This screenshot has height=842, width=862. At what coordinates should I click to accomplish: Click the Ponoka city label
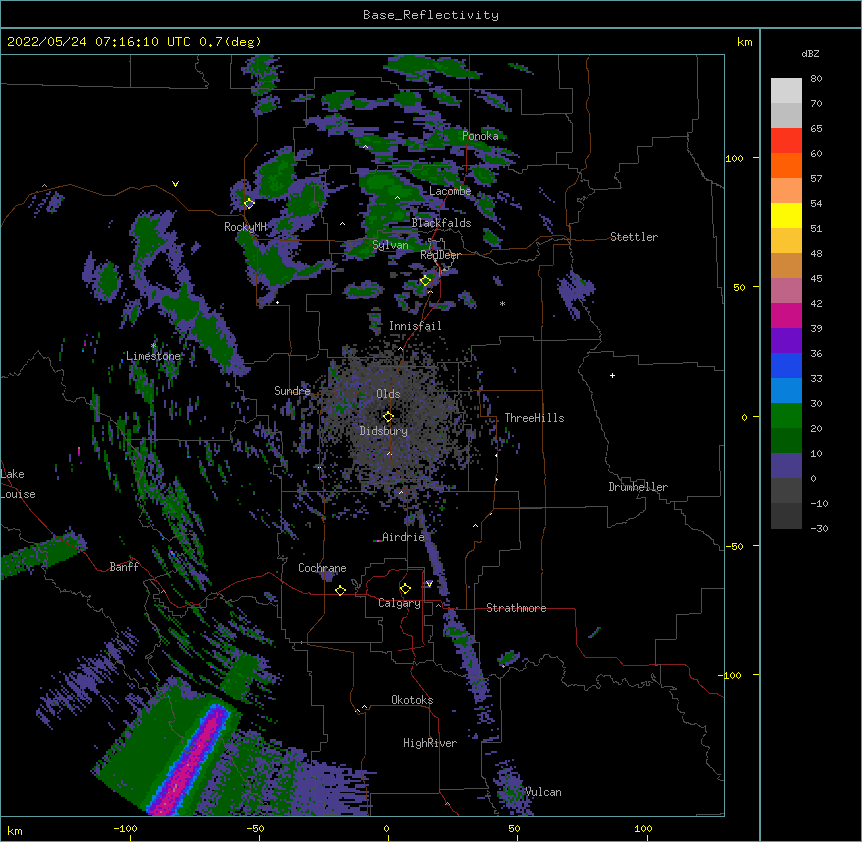(480, 136)
